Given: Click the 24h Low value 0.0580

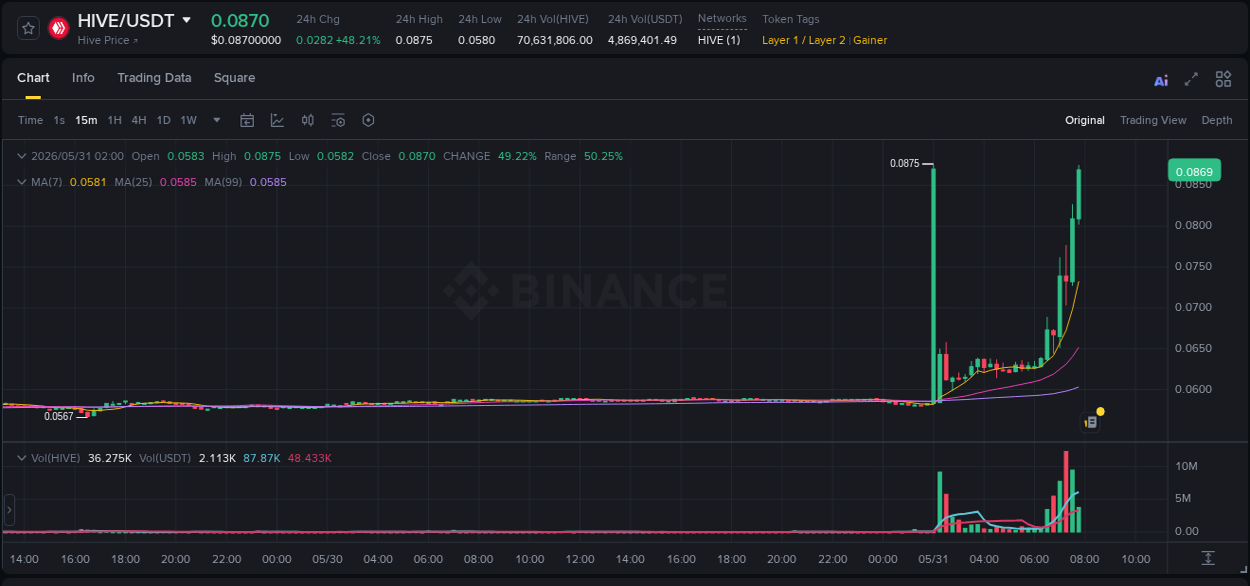Looking at the screenshot, I should point(476,40).
